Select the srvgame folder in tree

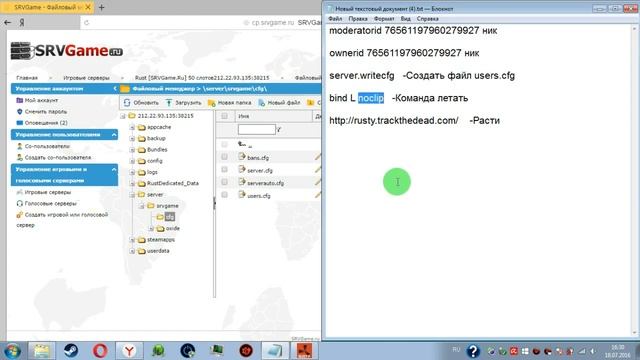pos(167,206)
